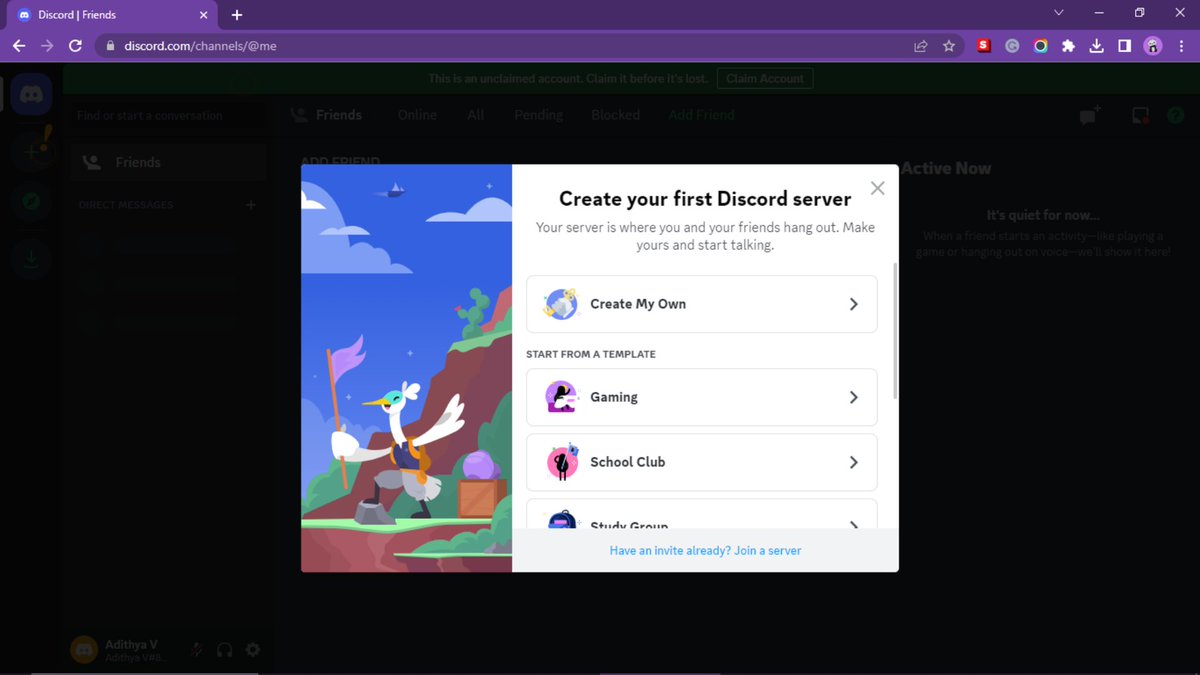Toggle deafen headphones icon

(225, 650)
